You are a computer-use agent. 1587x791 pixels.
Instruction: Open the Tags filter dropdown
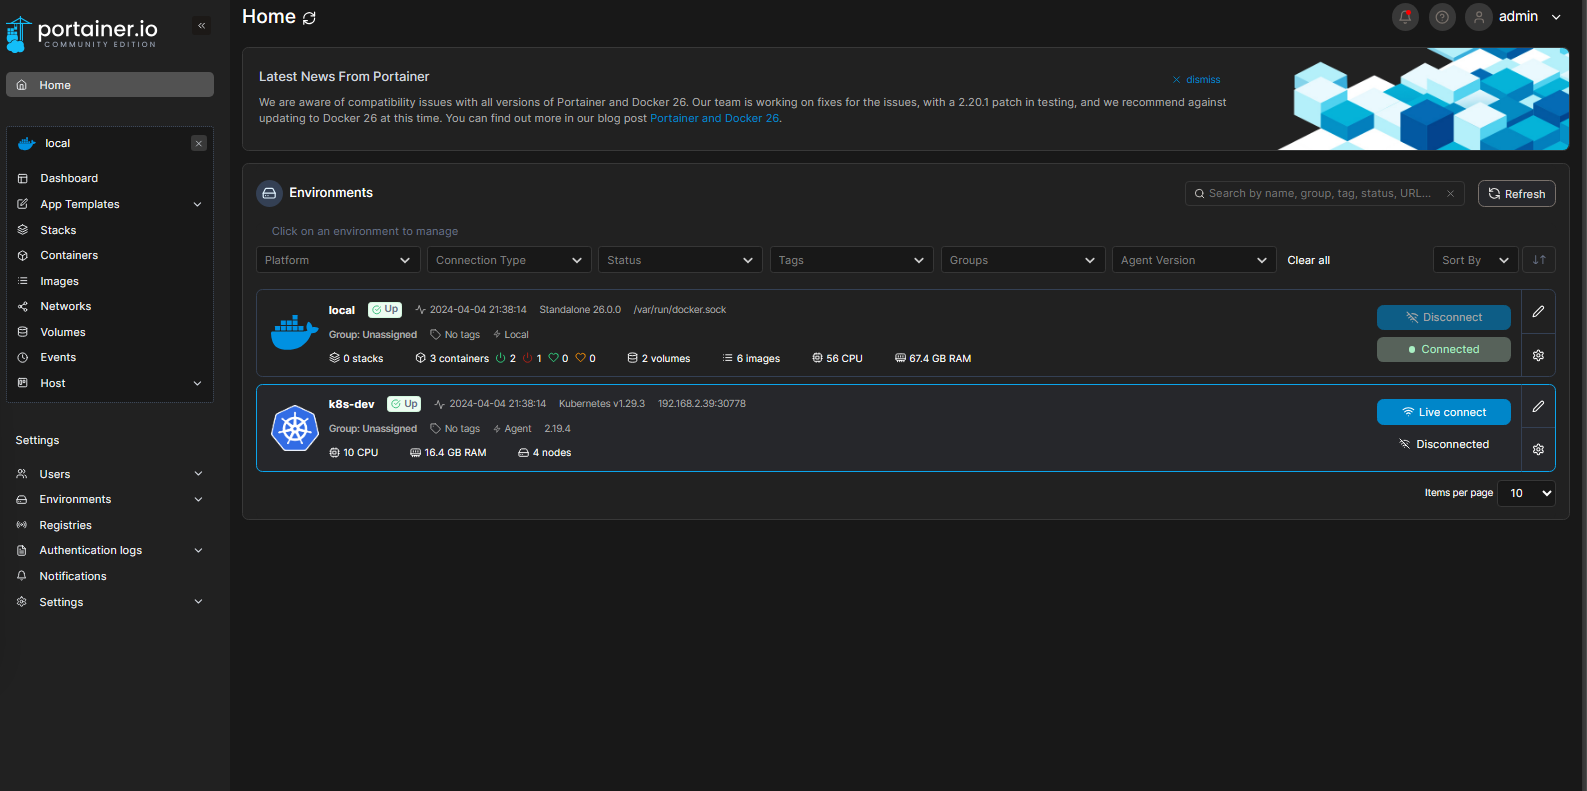pyautogui.click(x=852, y=260)
